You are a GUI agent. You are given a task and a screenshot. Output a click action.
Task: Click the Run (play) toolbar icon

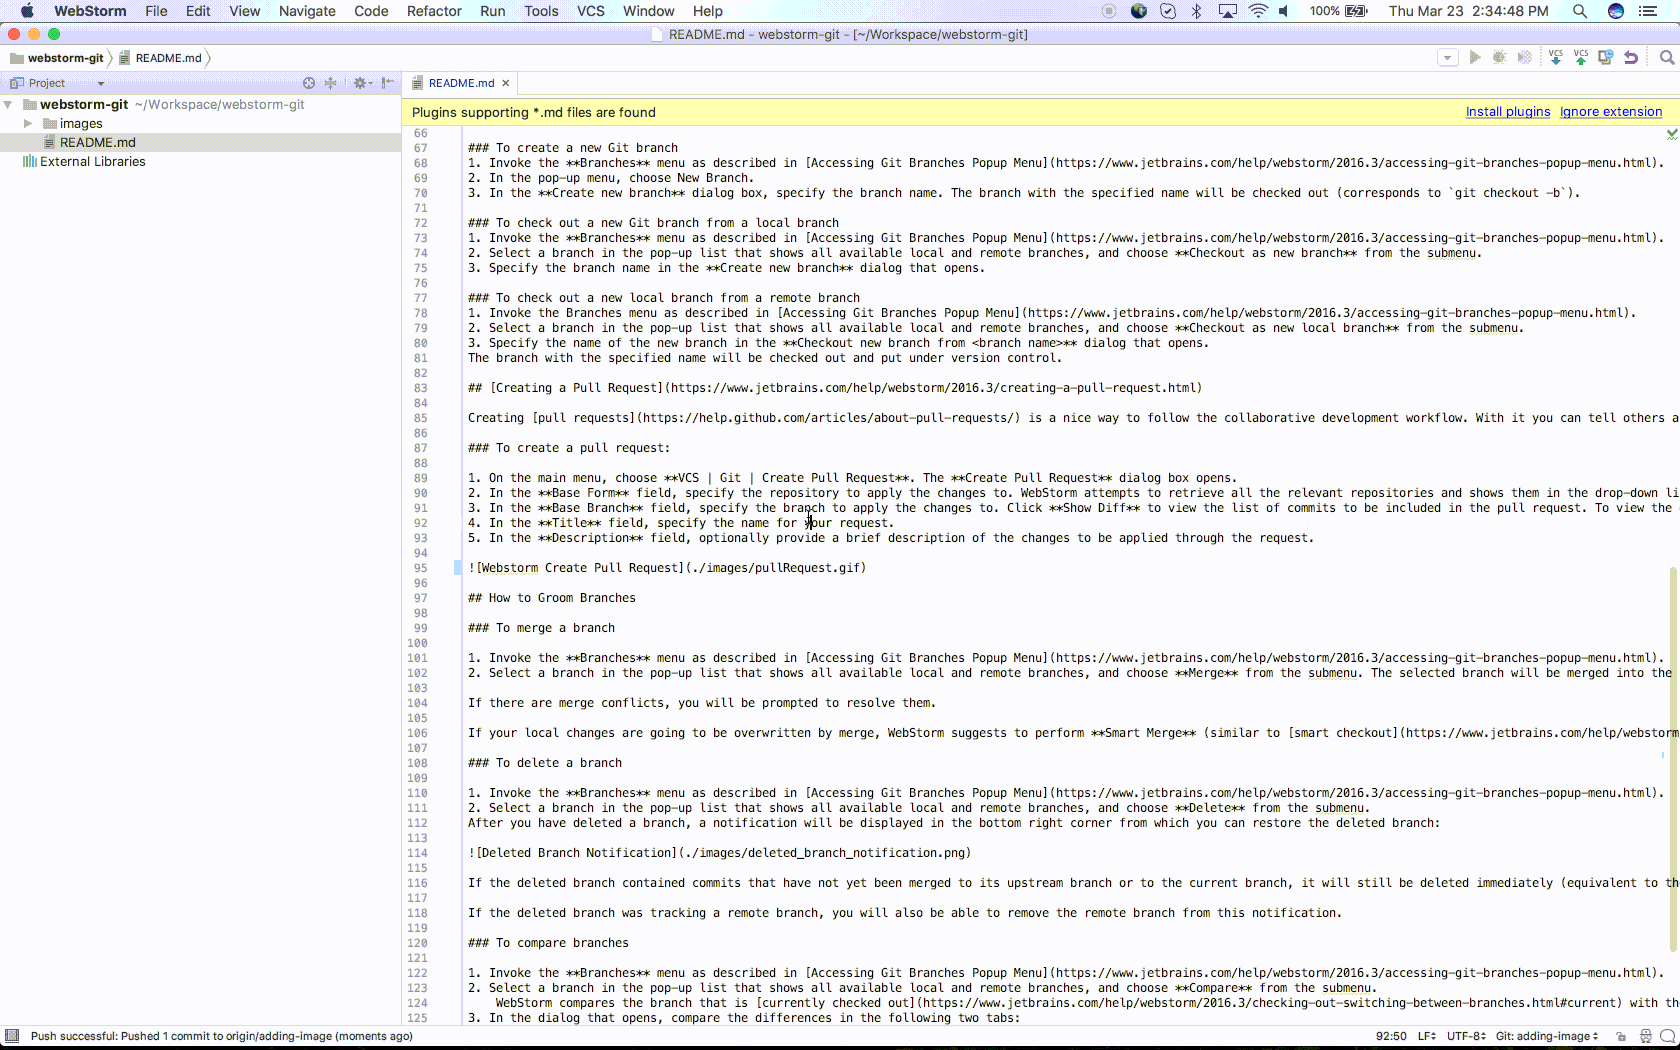click(1474, 58)
